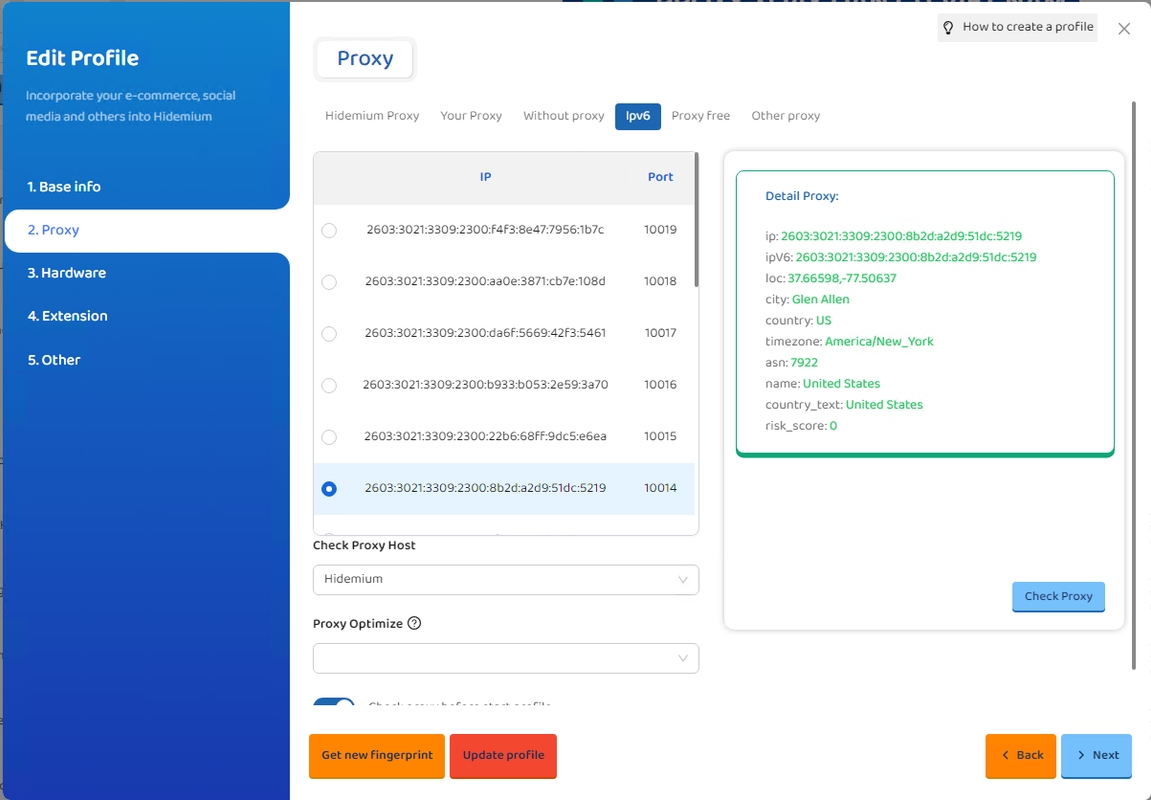
Task: Open 4. Extension in sidebar
Action: (67, 316)
